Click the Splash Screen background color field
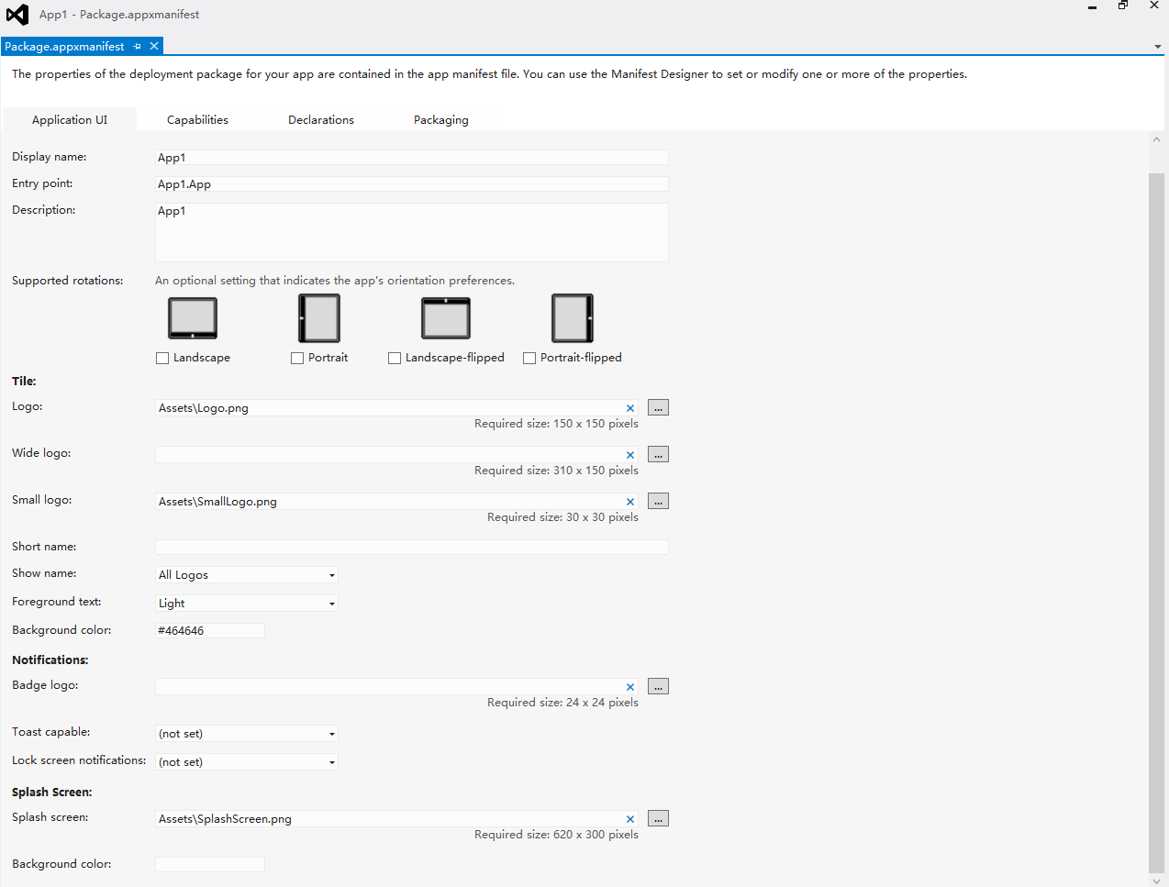 coord(209,865)
